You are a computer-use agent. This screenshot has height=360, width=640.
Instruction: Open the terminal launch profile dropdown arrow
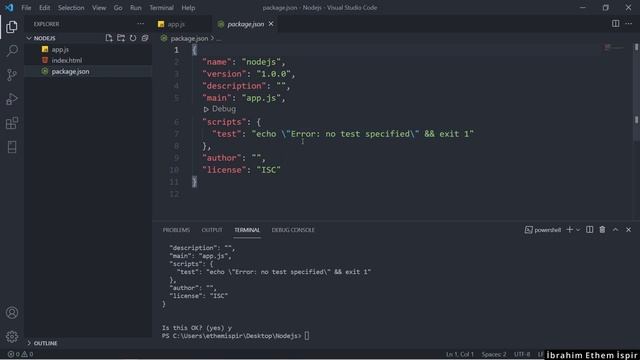click(x=578, y=230)
